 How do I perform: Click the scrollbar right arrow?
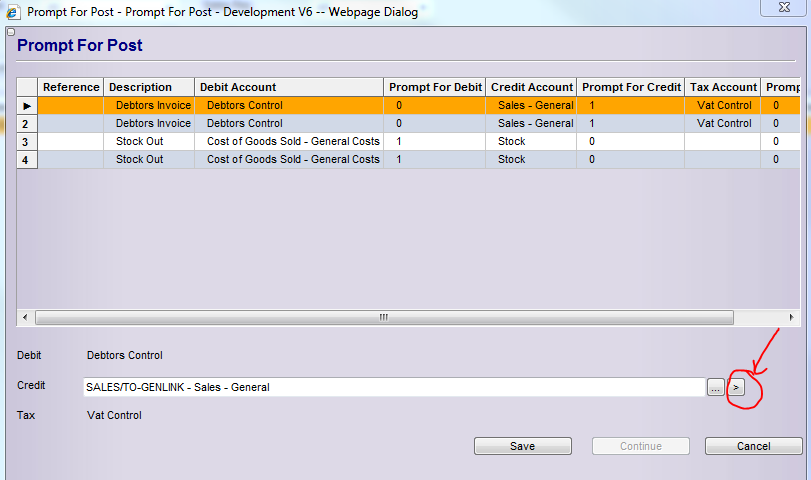(792, 317)
